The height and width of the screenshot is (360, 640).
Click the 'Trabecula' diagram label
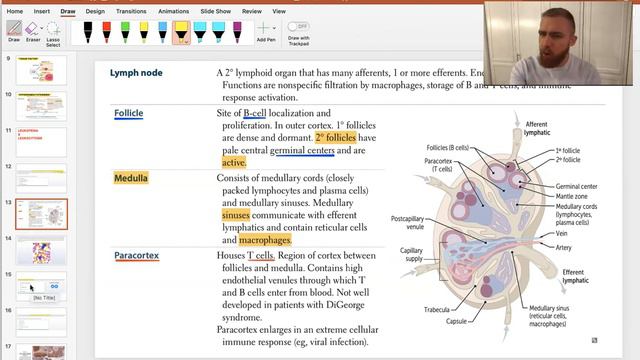pos(436,310)
